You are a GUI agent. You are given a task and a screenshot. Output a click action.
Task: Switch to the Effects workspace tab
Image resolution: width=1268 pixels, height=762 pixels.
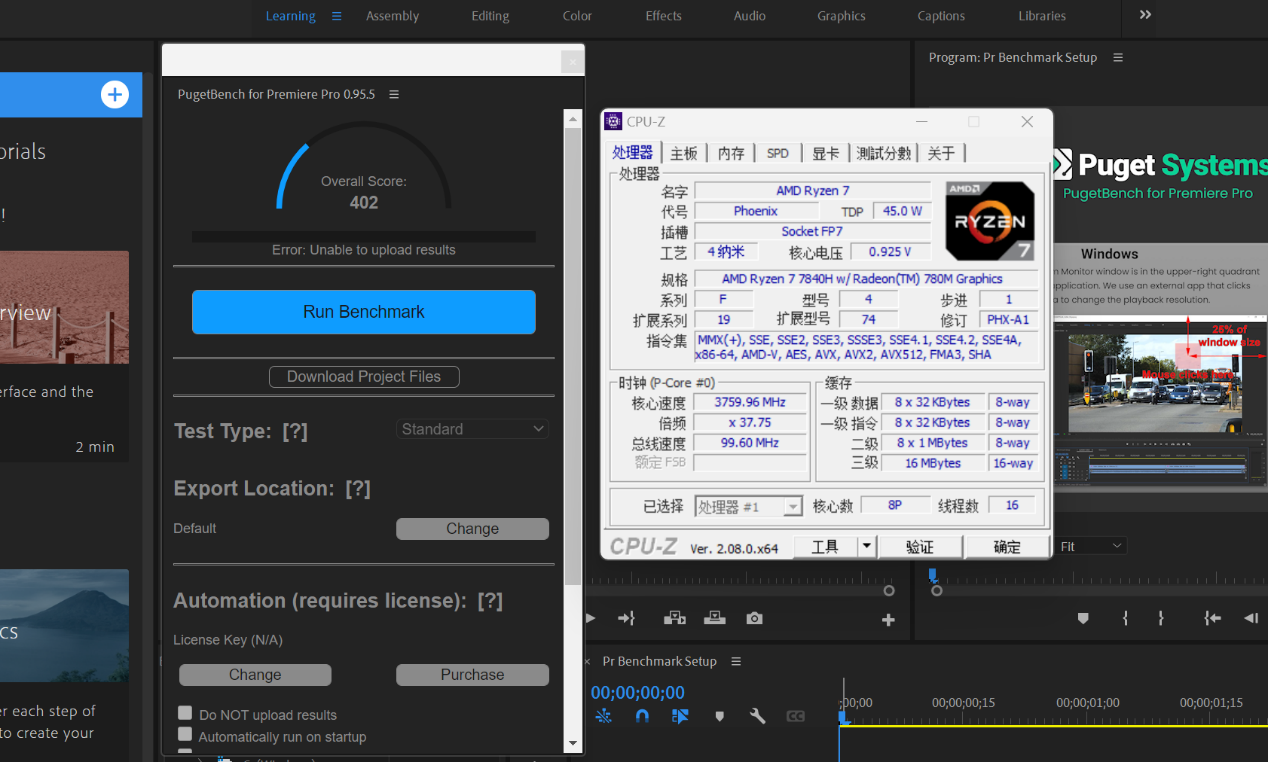[663, 16]
